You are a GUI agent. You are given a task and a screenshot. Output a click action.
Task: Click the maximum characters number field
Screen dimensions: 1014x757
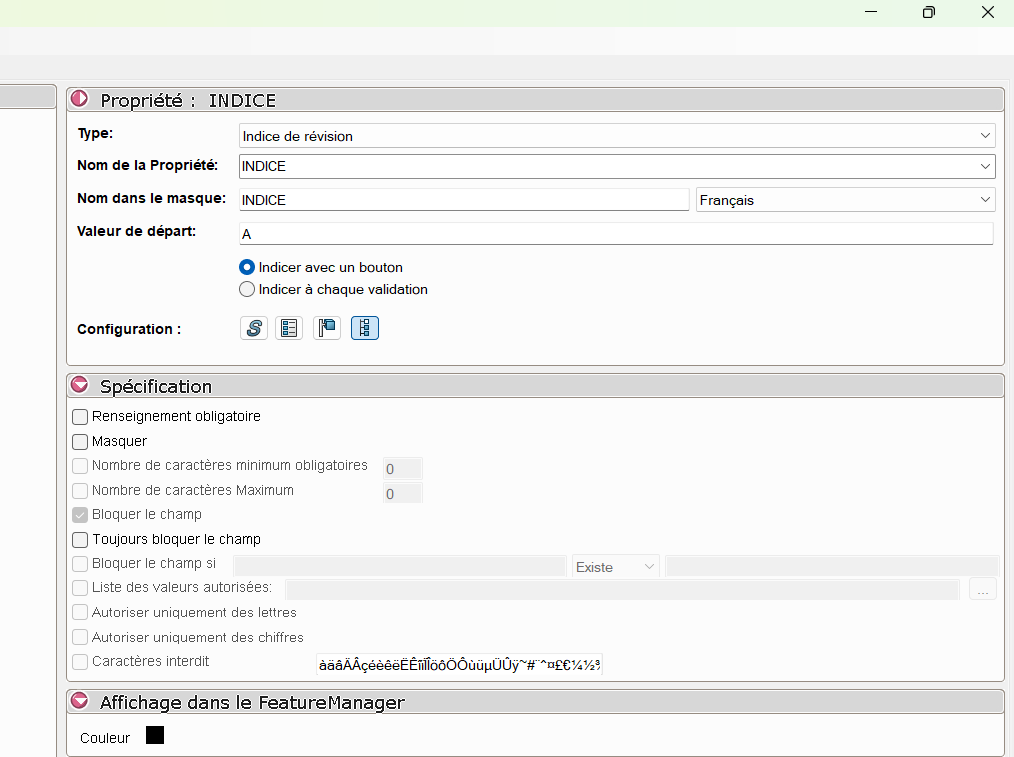[x=403, y=494]
